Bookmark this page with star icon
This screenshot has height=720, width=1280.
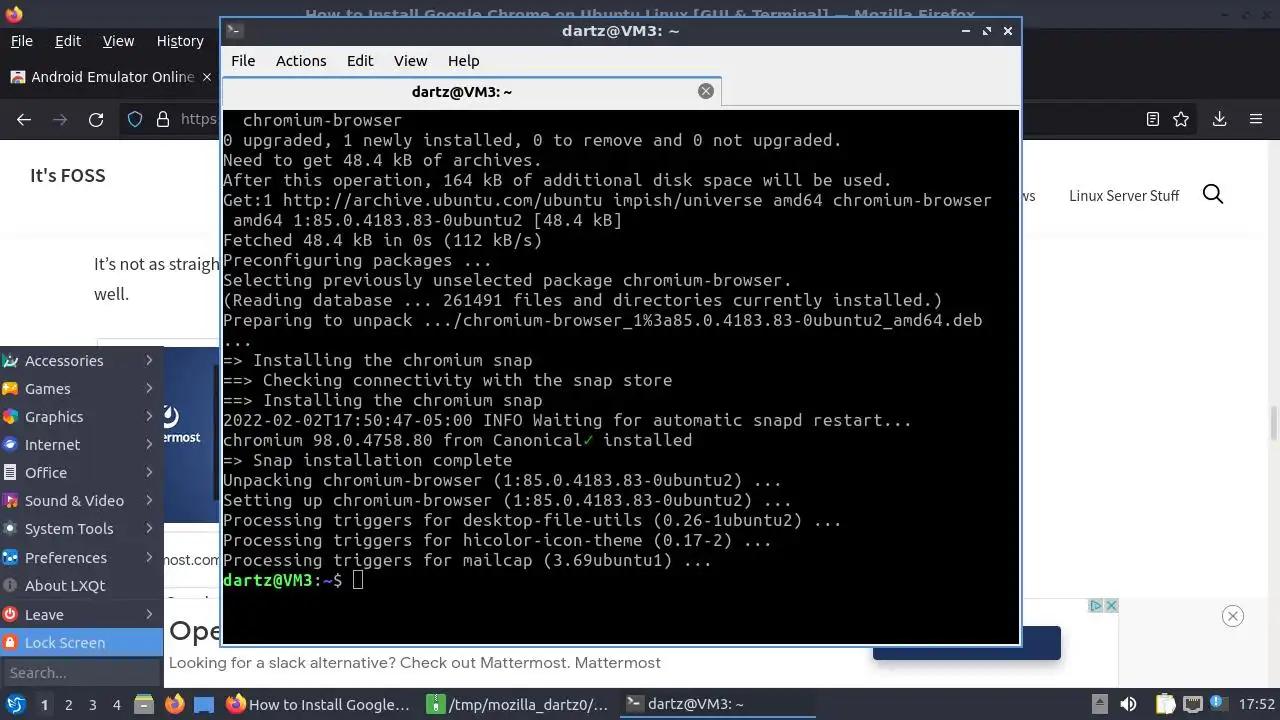pyautogui.click(x=1181, y=119)
